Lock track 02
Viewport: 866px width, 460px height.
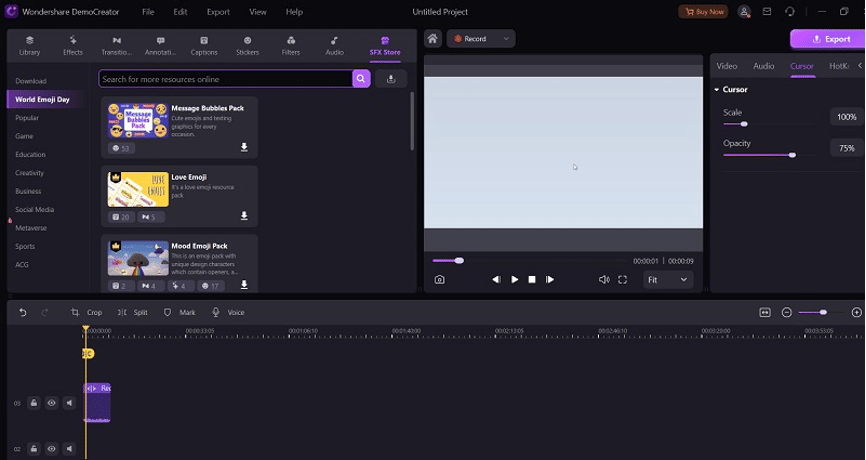[x=34, y=449]
